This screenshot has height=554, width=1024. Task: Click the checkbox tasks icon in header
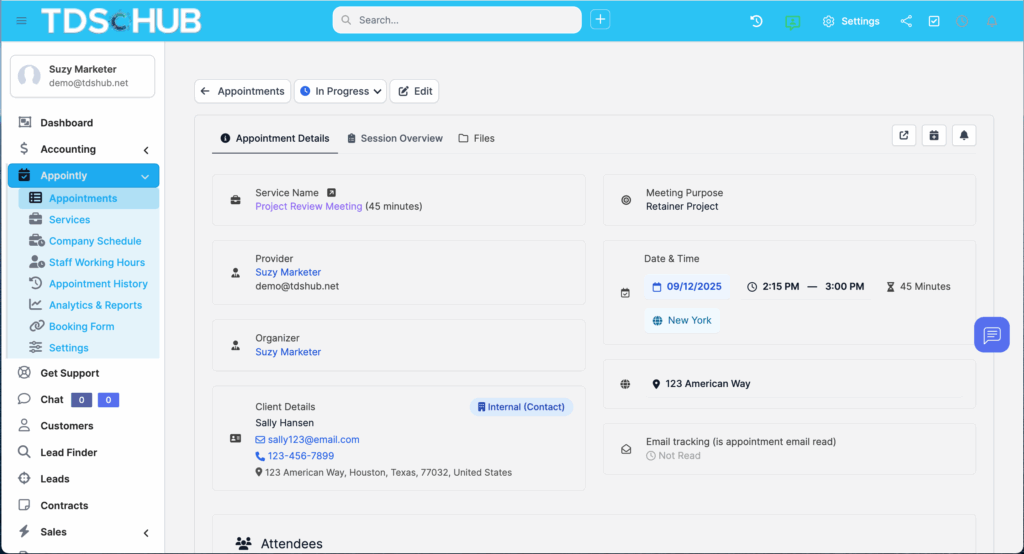[x=934, y=21]
